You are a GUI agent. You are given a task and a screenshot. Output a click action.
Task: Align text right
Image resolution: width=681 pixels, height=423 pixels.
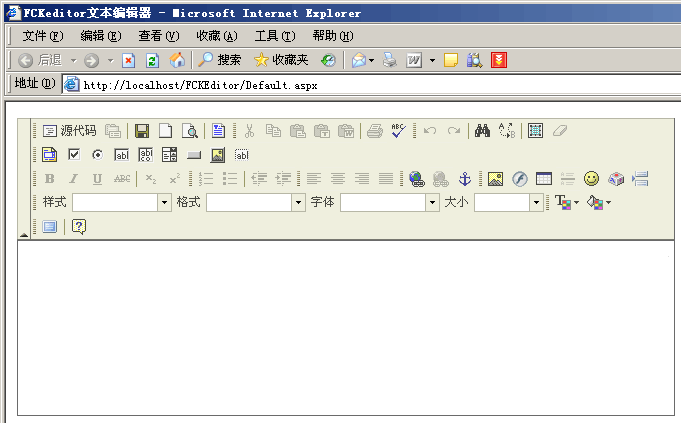click(x=362, y=179)
